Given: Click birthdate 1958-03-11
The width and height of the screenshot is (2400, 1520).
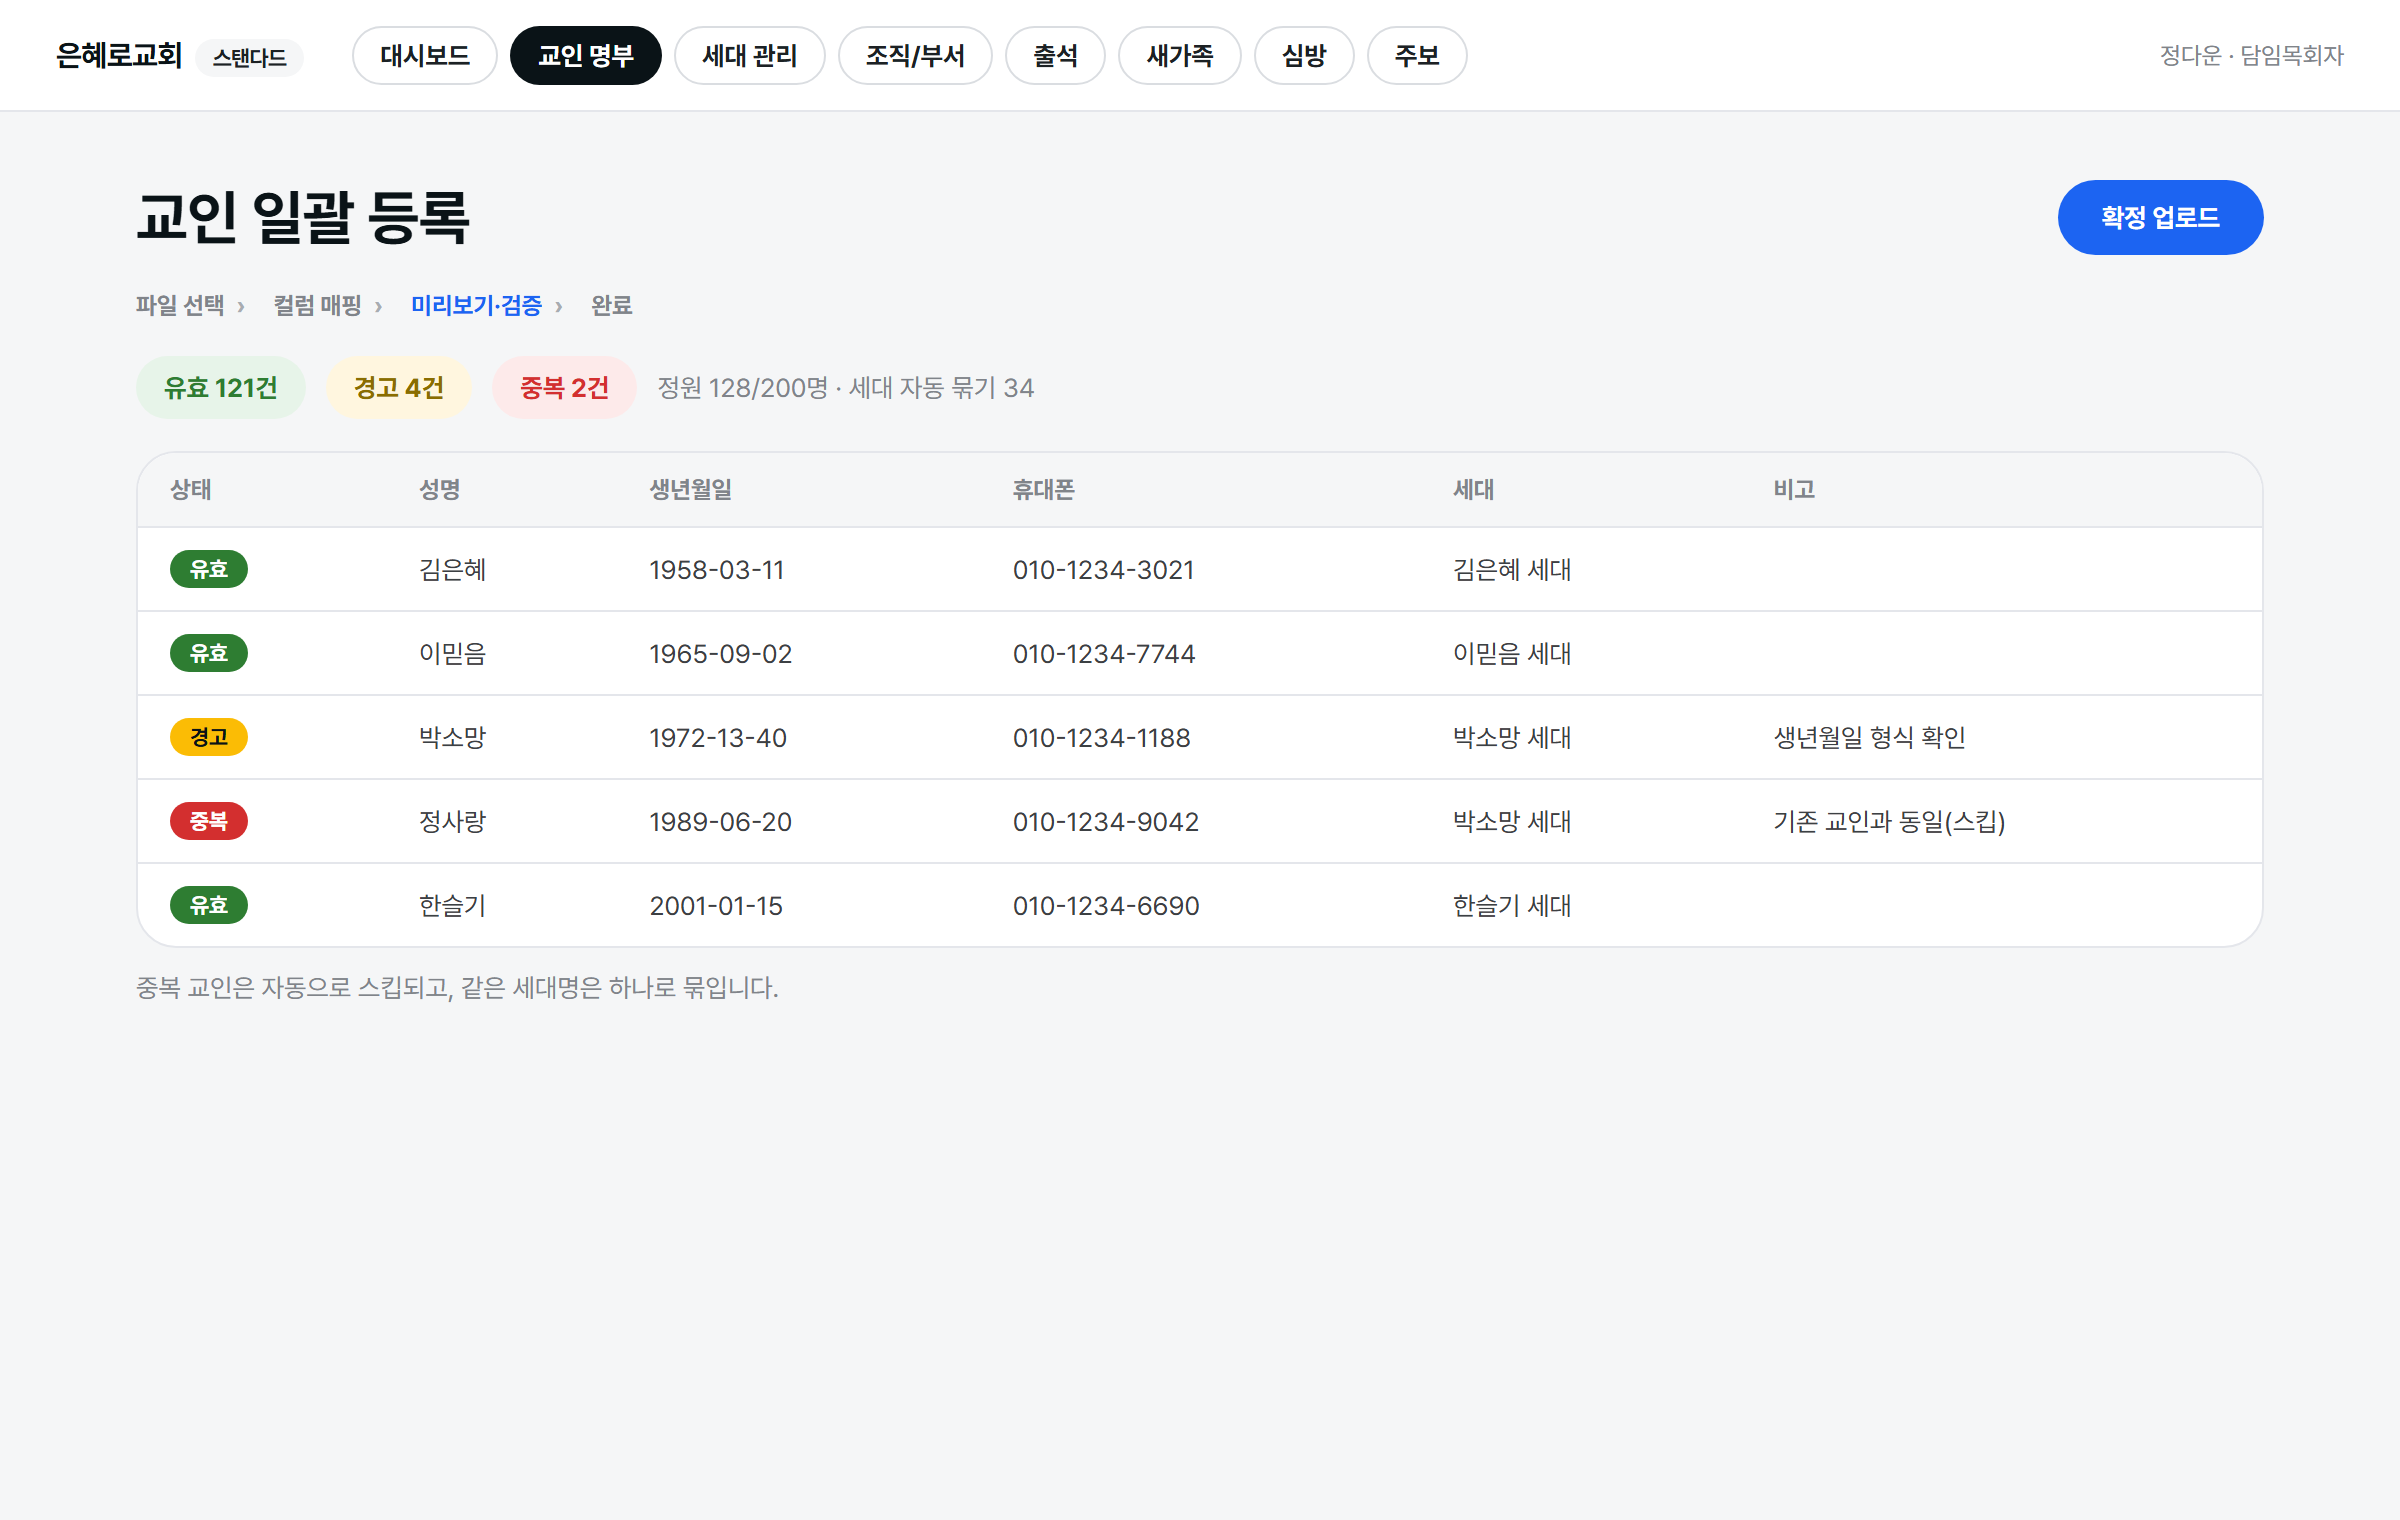Looking at the screenshot, I should click(x=717, y=570).
